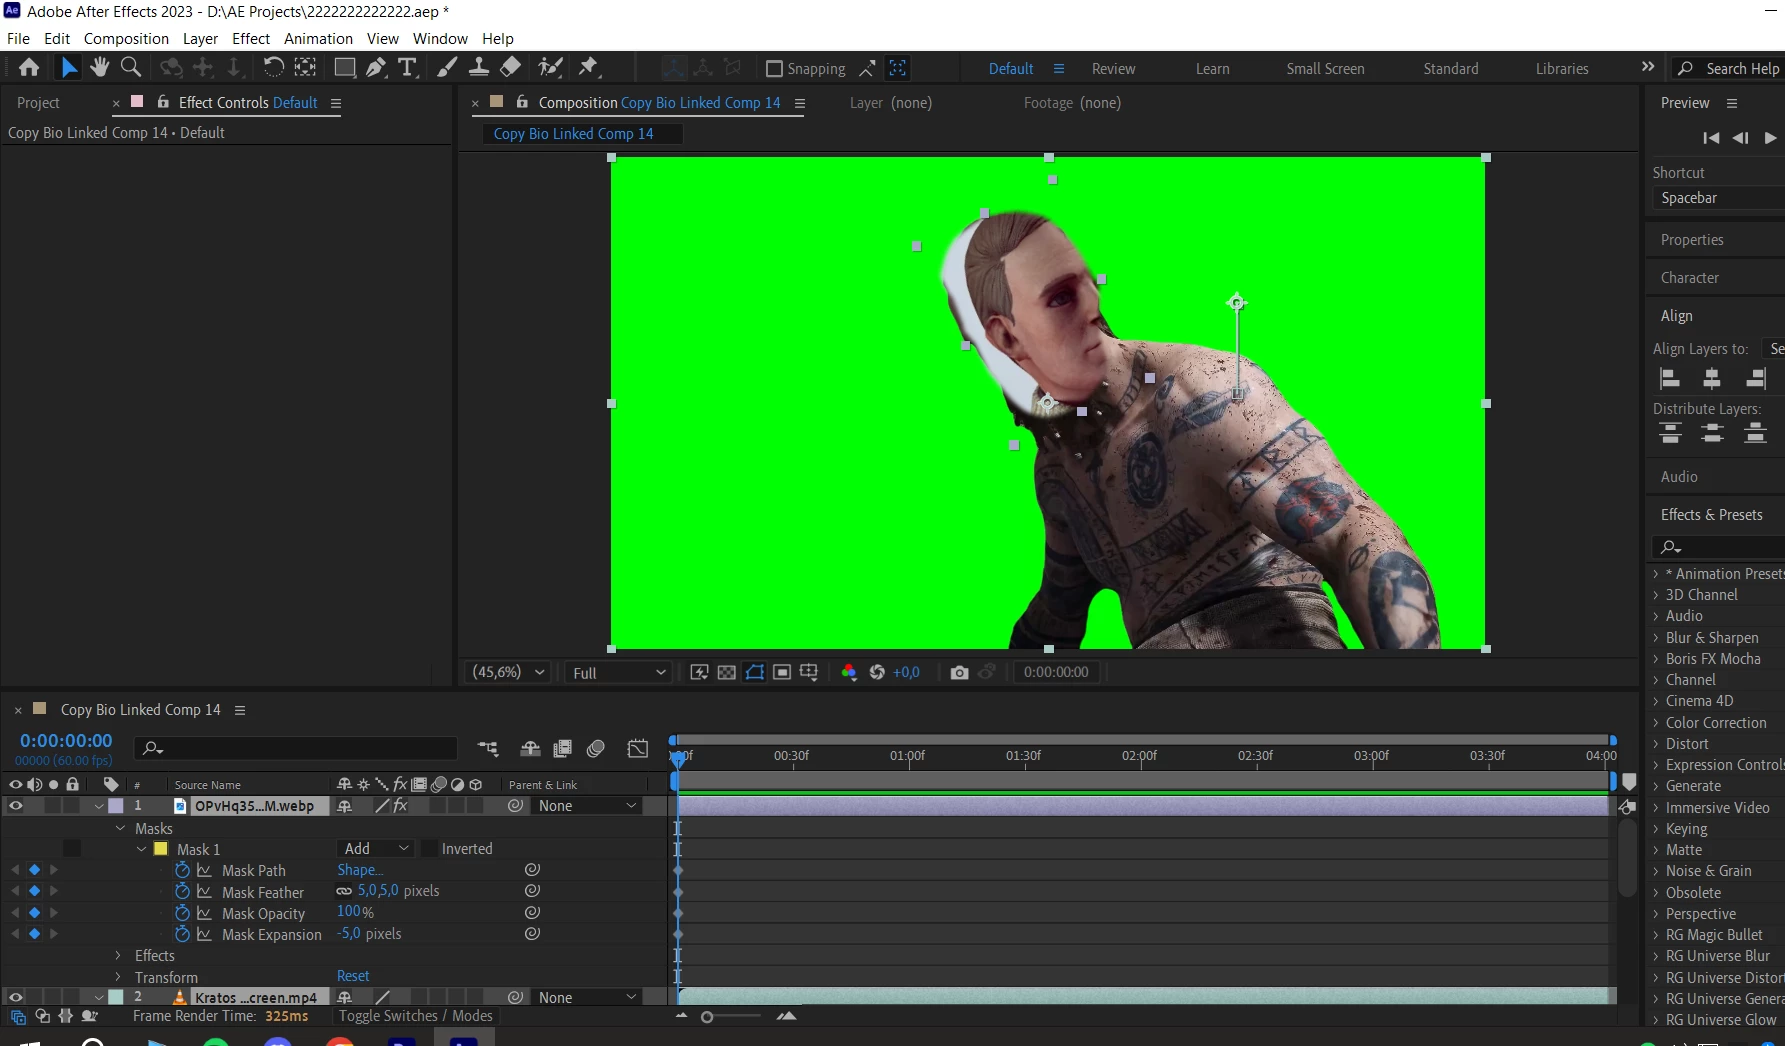This screenshot has width=1785, height=1046.
Task: Open the show channel color icon
Action: pos(849,672)
